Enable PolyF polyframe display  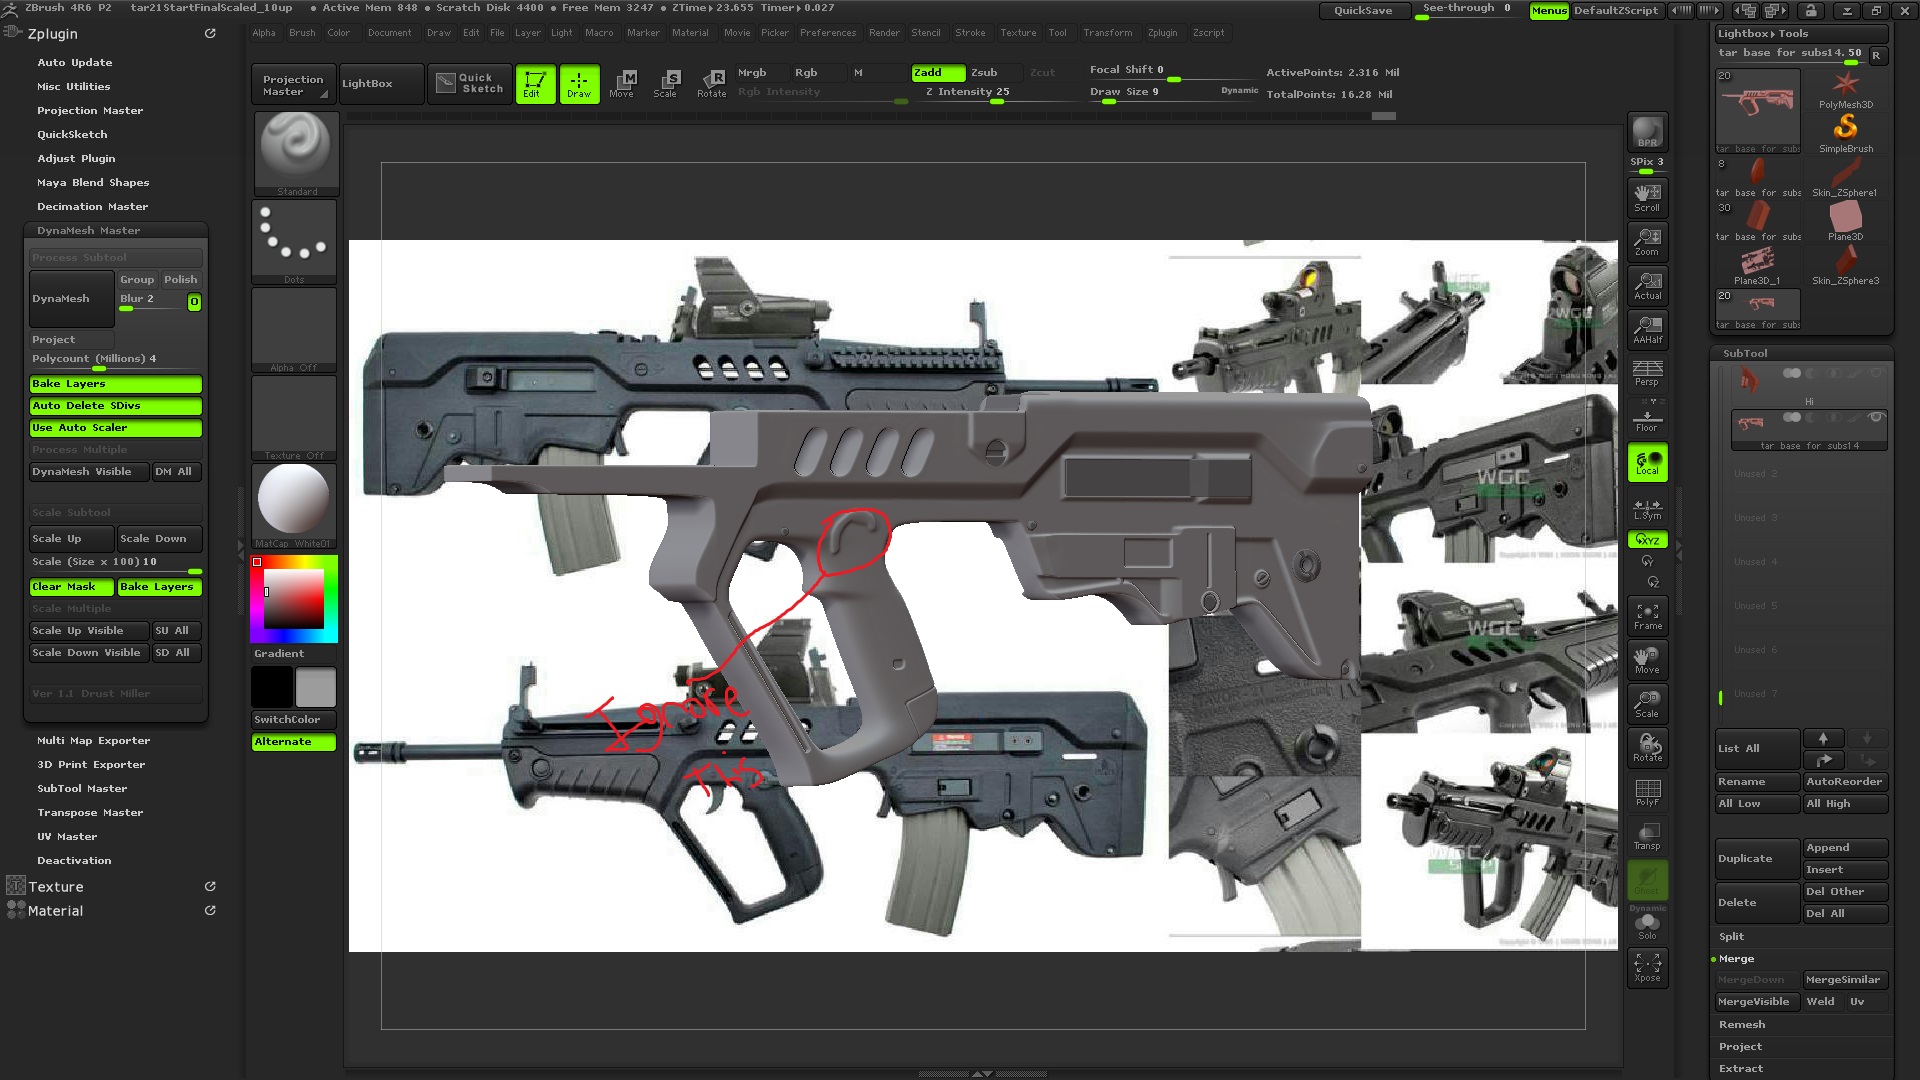[x=1647, y=792]
